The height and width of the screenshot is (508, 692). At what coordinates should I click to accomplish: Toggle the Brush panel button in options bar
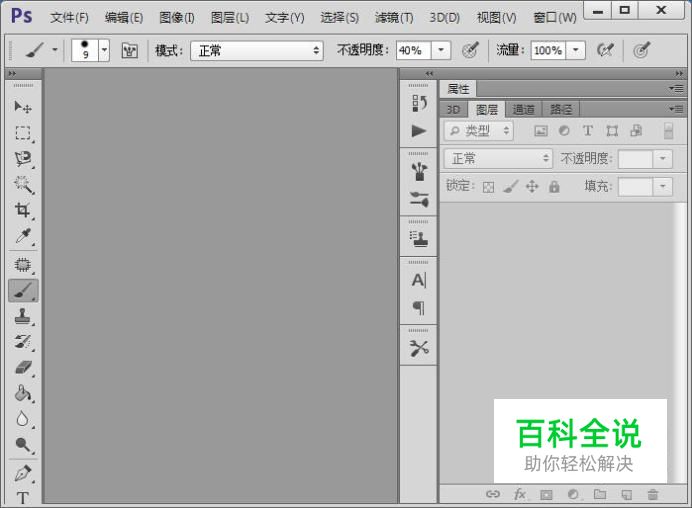(129, 51)
